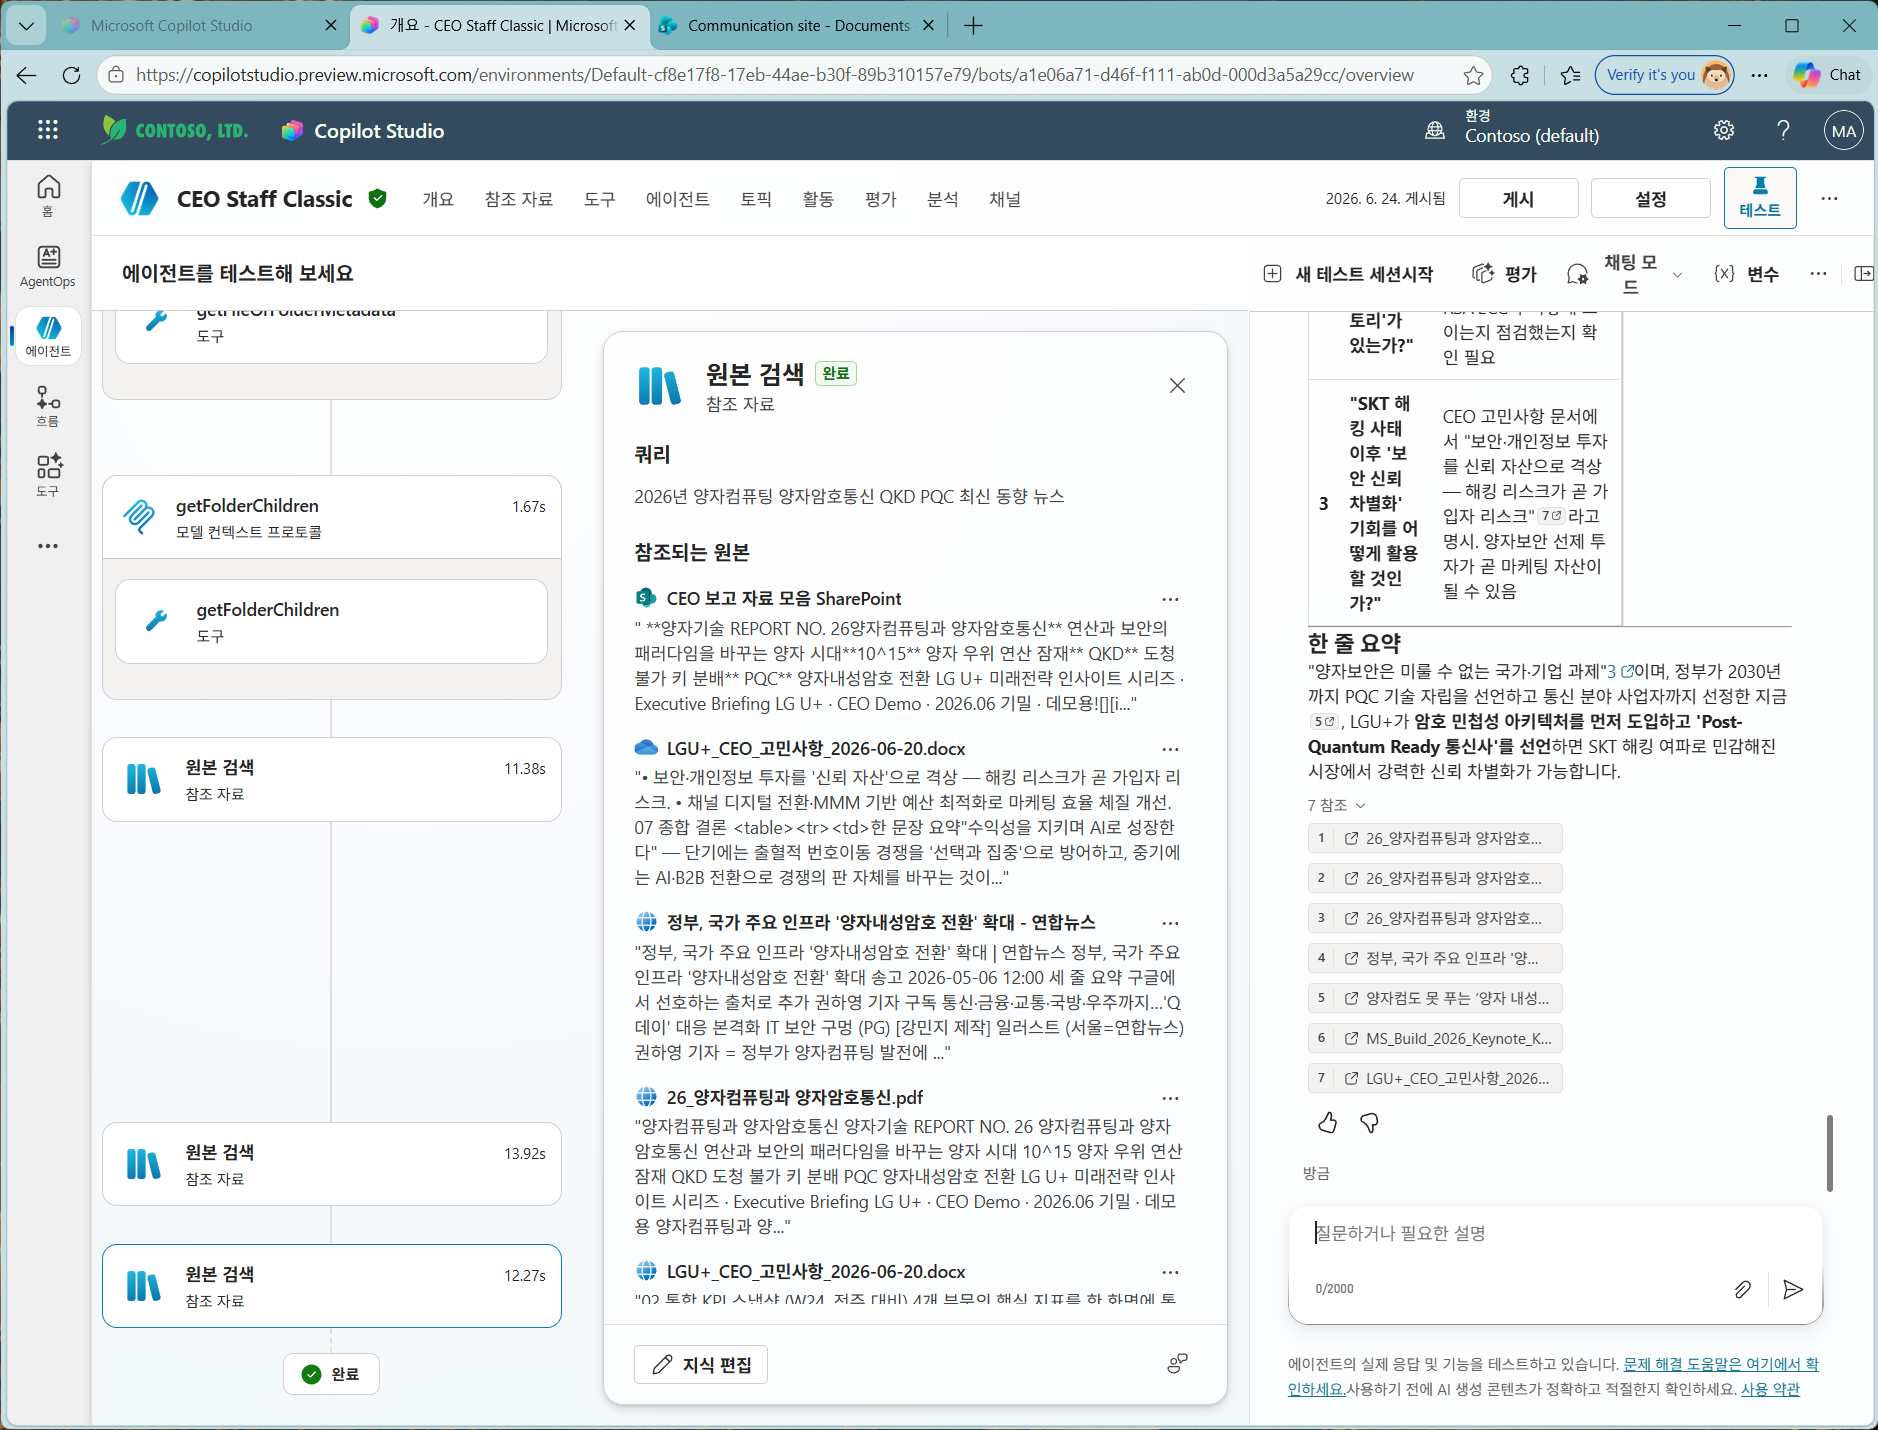The height and width of the screenshot is (1430, 1878).
Task: Select 원본 검색 step with 13.92s
Action: pos(332,1164)
